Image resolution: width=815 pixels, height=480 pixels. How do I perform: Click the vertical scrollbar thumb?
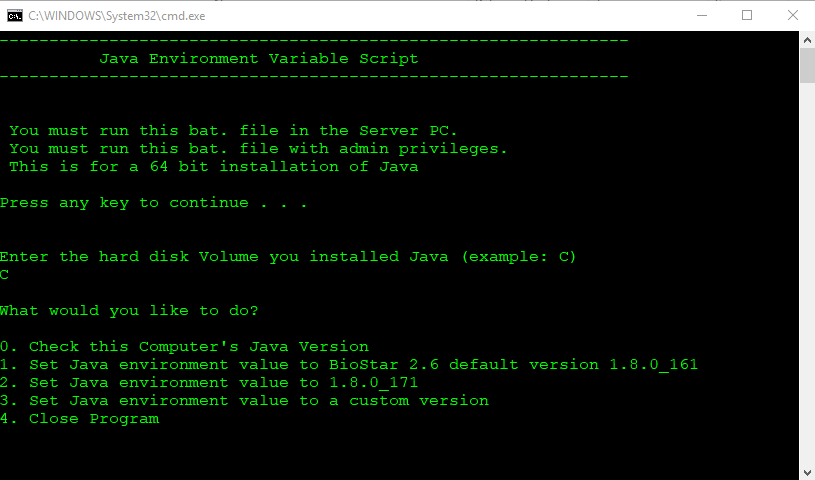pos(807,66)
